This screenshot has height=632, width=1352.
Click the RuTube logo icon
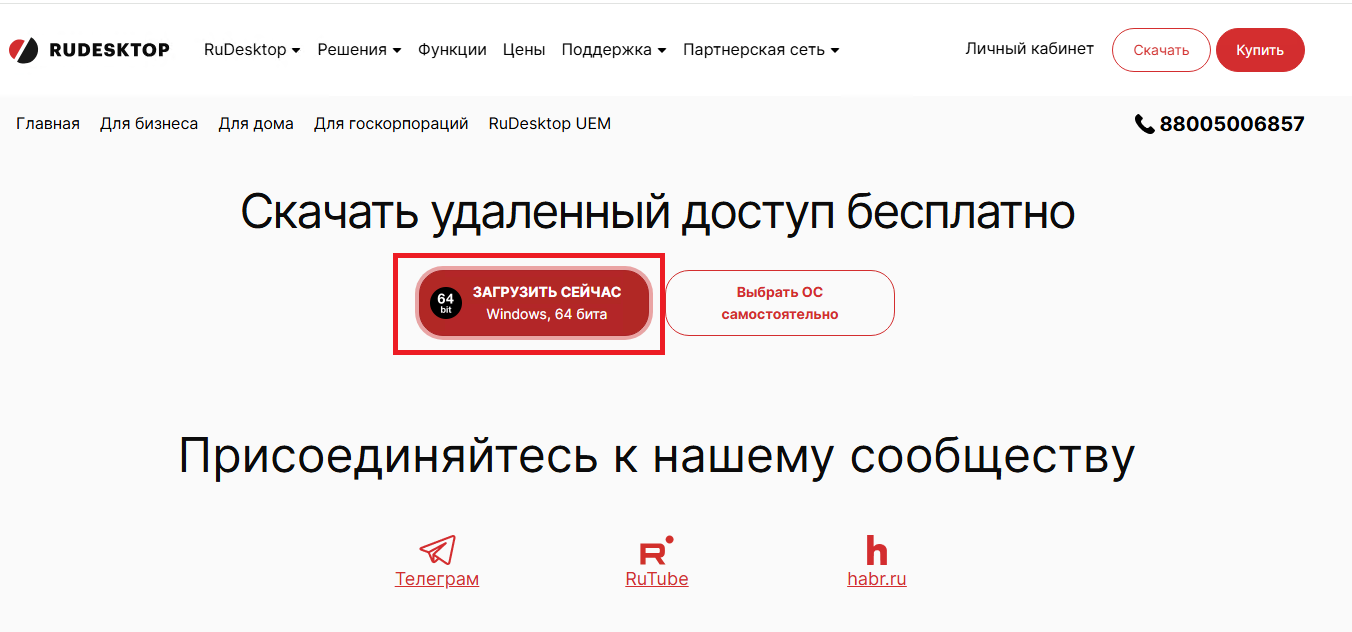[x=656, y=550]
